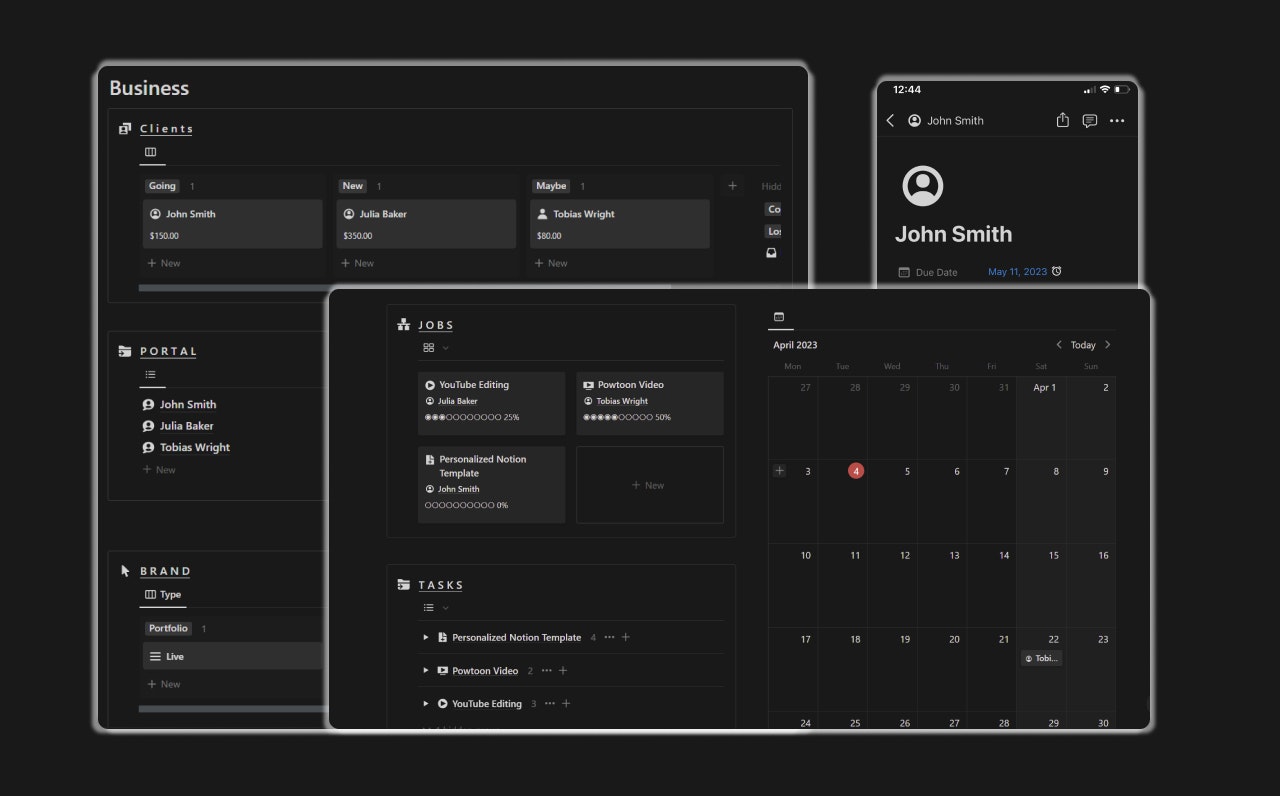This screenshot has width=1280, height=796.
Task: Select the highlighted date 4 in the calendar
Action: (855, 471)
